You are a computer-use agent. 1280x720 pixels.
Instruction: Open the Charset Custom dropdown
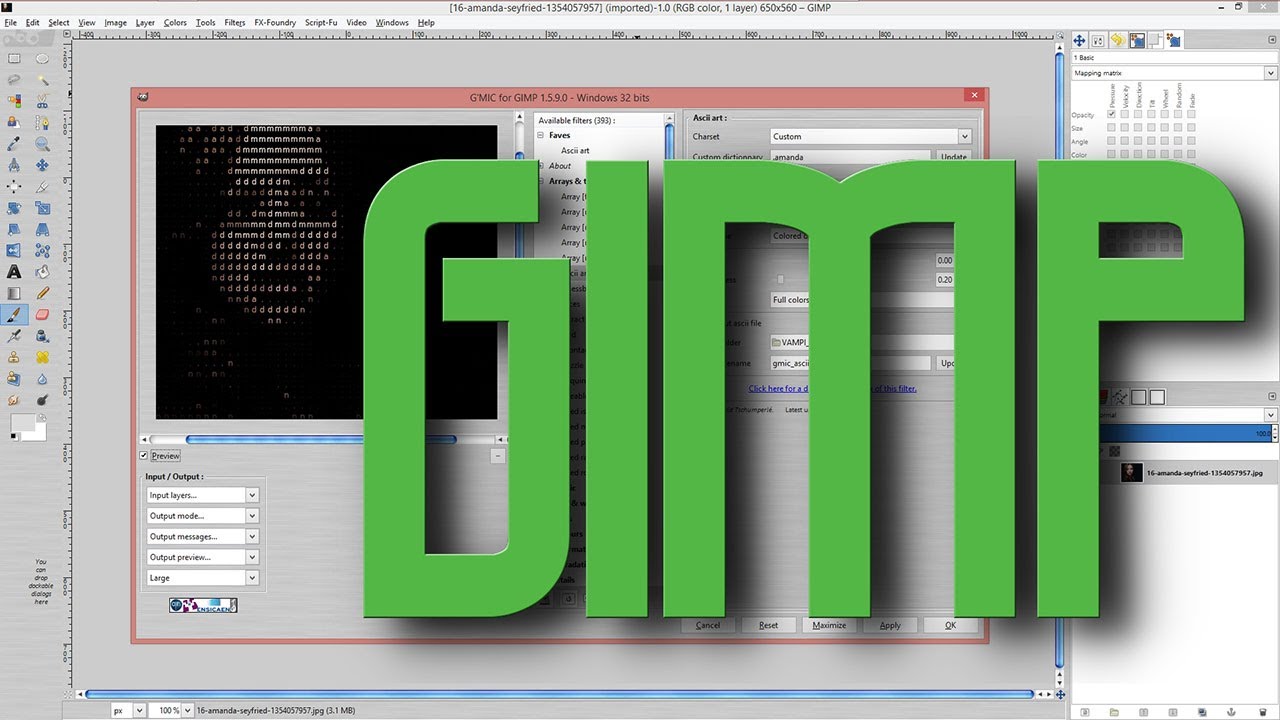click(x=871, y=136)
